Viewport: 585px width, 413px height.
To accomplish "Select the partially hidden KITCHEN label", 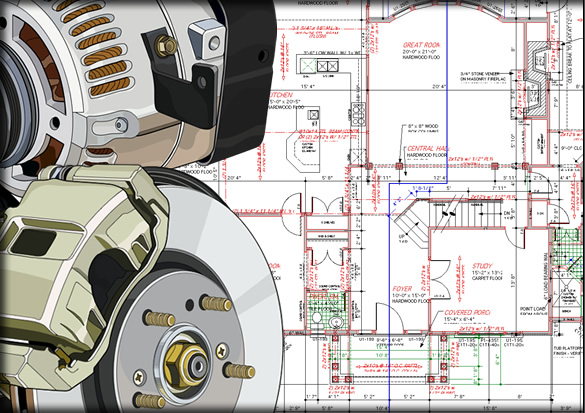I will [281, 95].
